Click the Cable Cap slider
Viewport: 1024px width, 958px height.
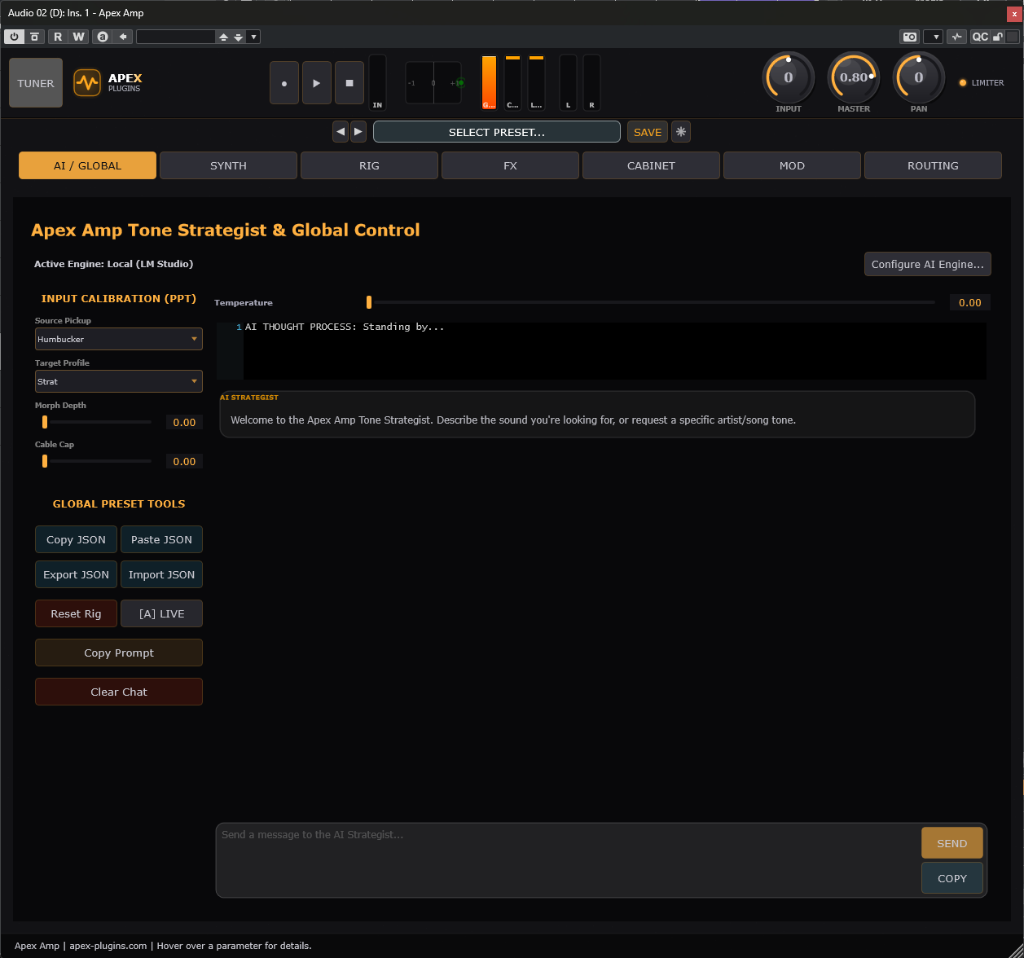pyautogui.click(x=97, y=461)
